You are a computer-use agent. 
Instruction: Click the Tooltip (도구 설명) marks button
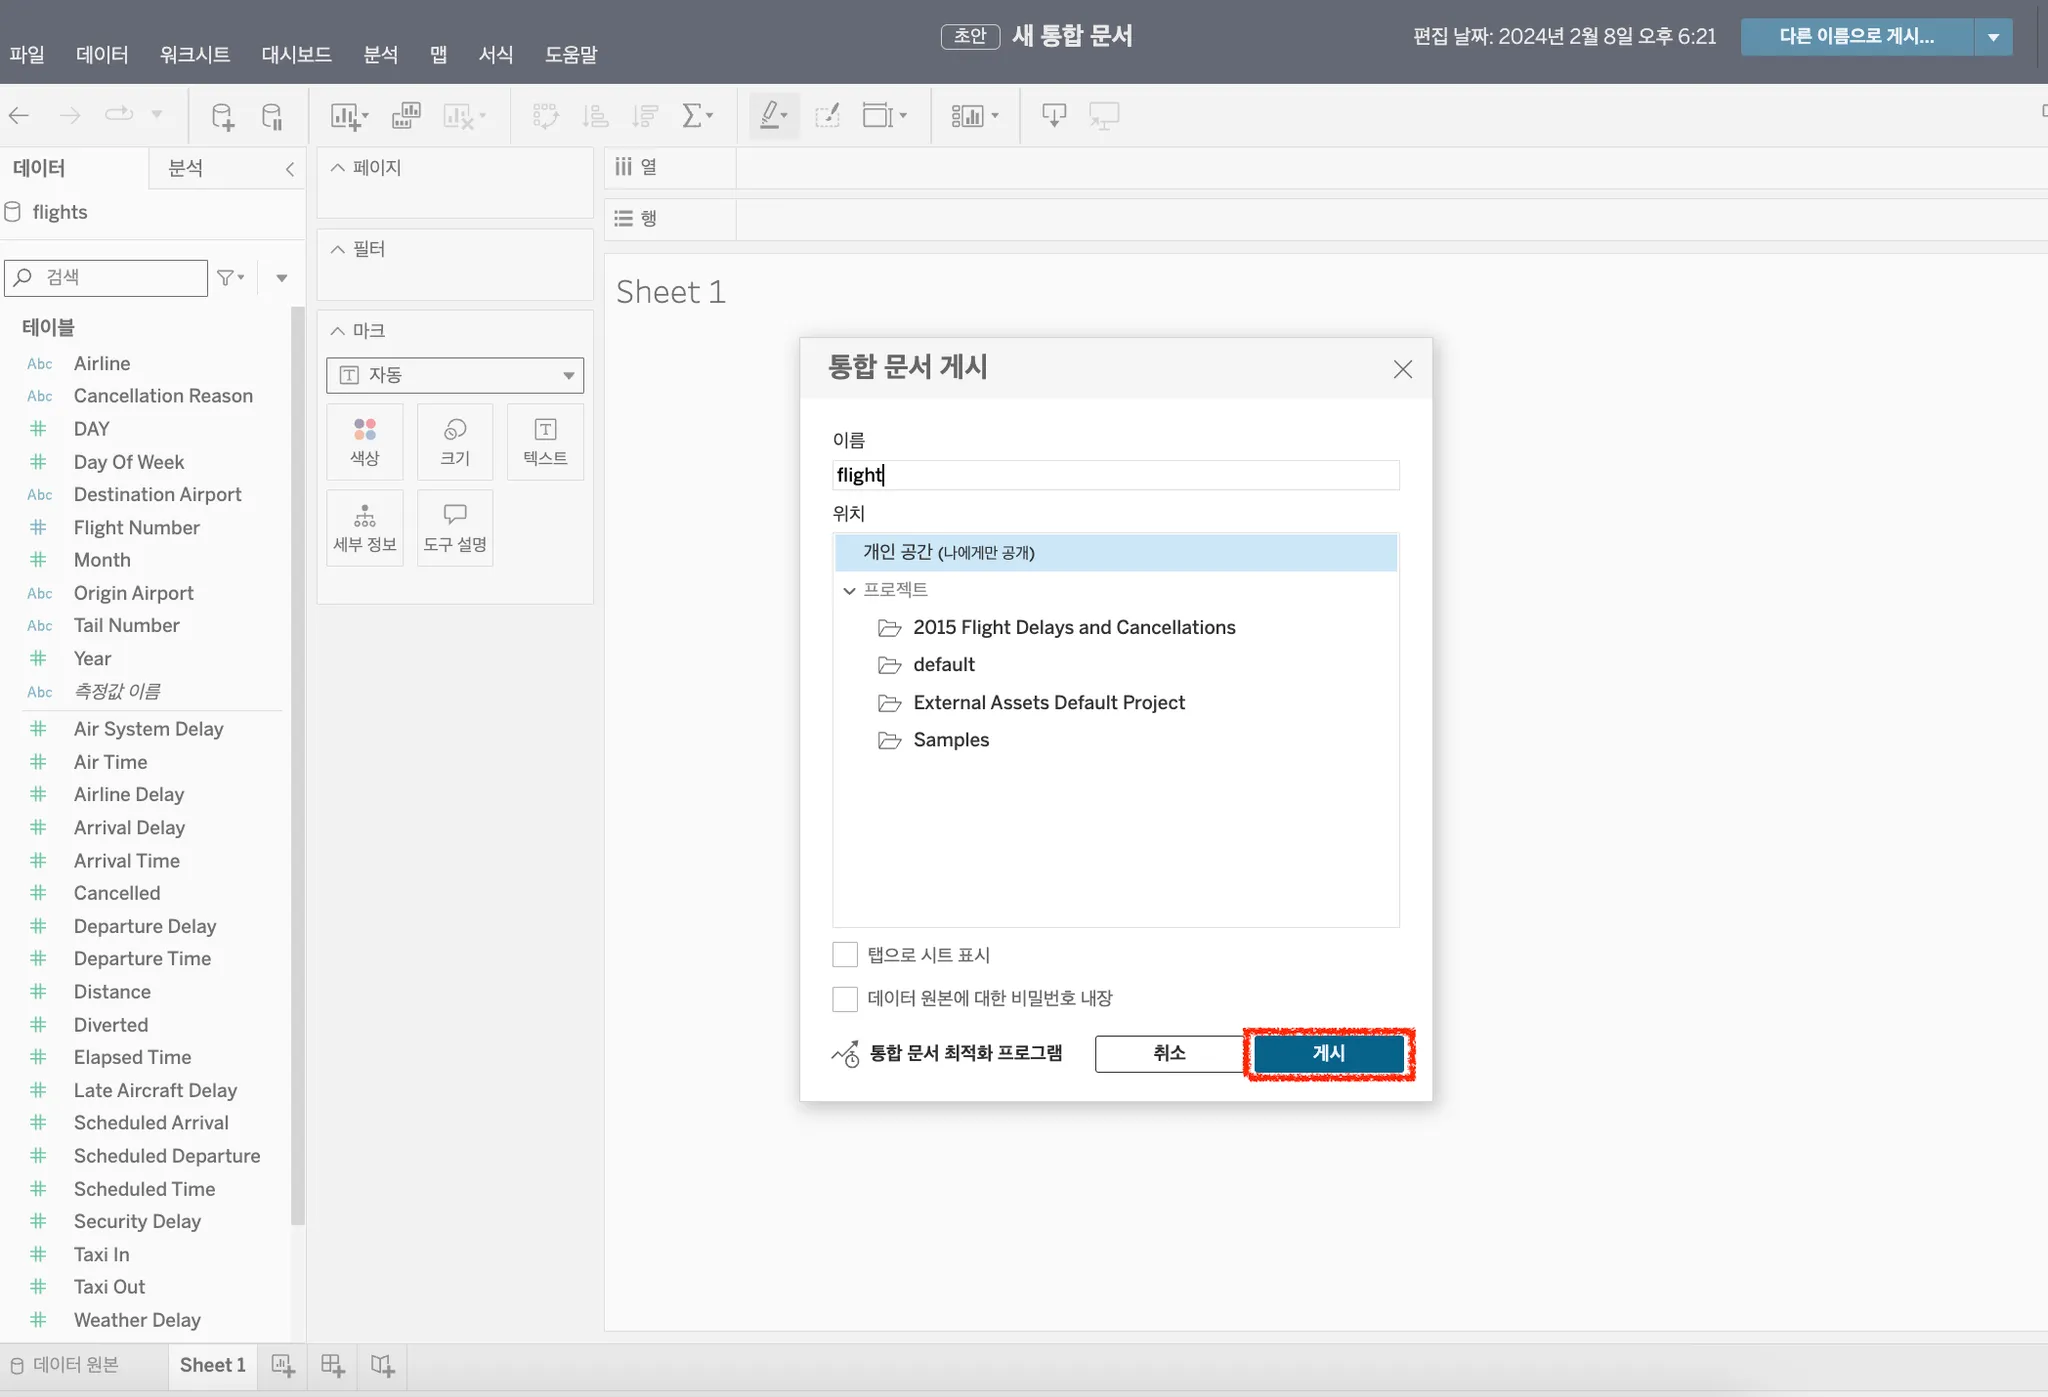tap(455, 528)
